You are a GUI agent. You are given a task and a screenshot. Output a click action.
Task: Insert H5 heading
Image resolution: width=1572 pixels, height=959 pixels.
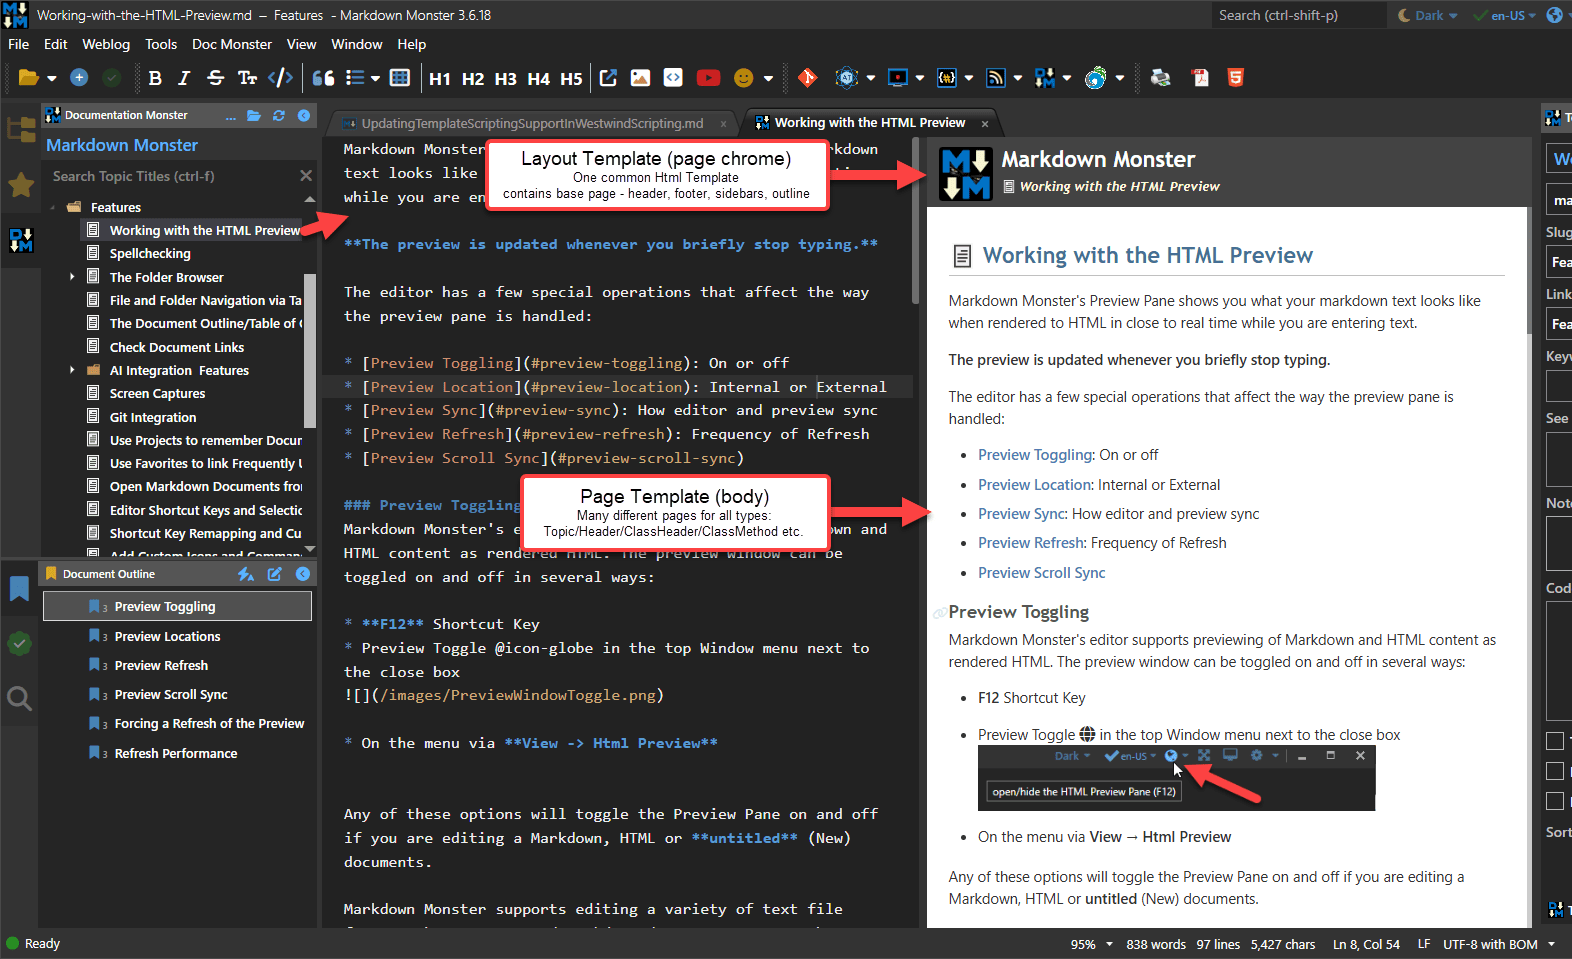coord(571,78)
